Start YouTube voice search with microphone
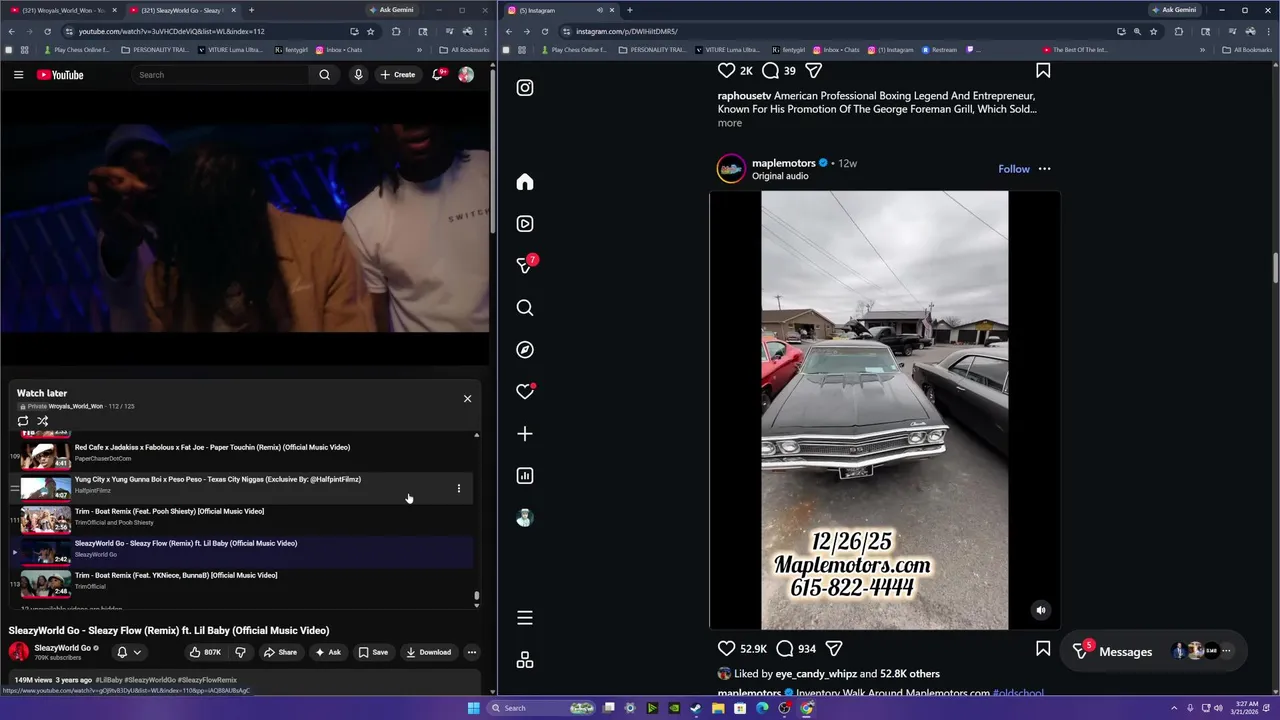1280x720 pixels. coord(358,75)
